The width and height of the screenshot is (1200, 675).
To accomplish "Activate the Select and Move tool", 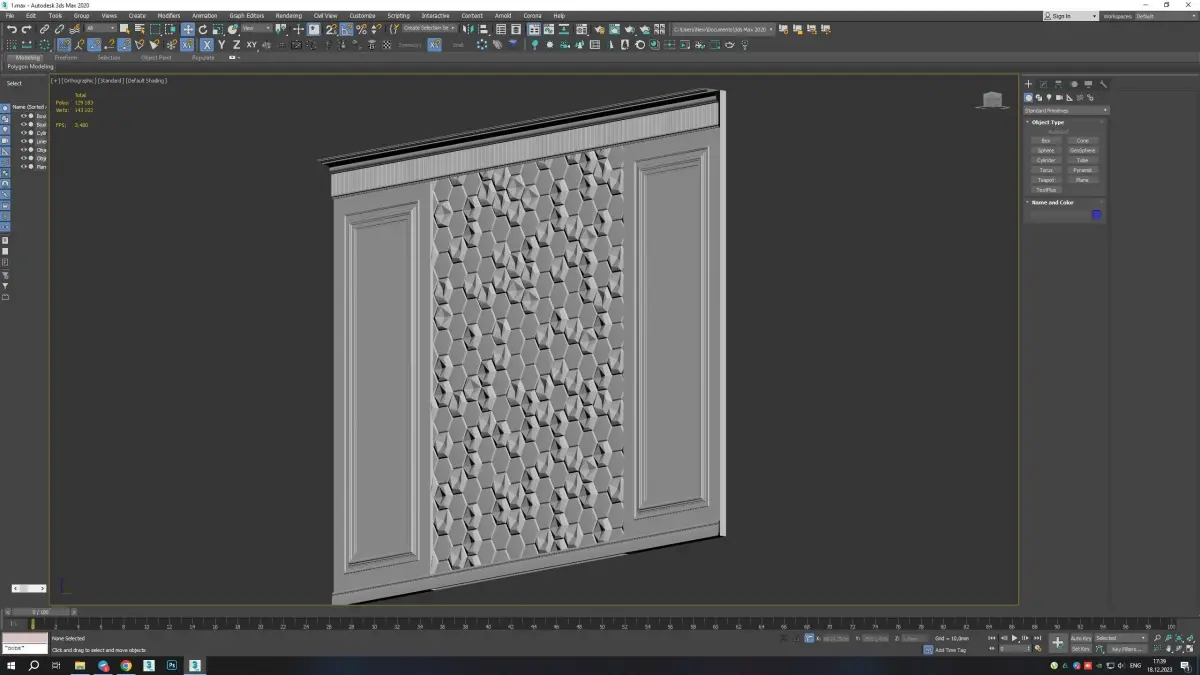I will [x=188, y=29].
